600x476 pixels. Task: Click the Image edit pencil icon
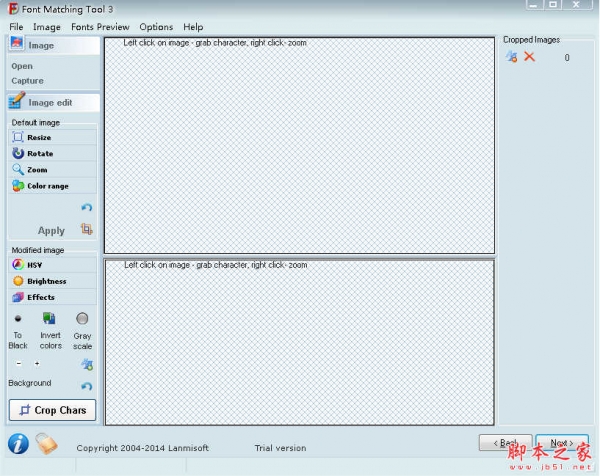coord(17,101)
